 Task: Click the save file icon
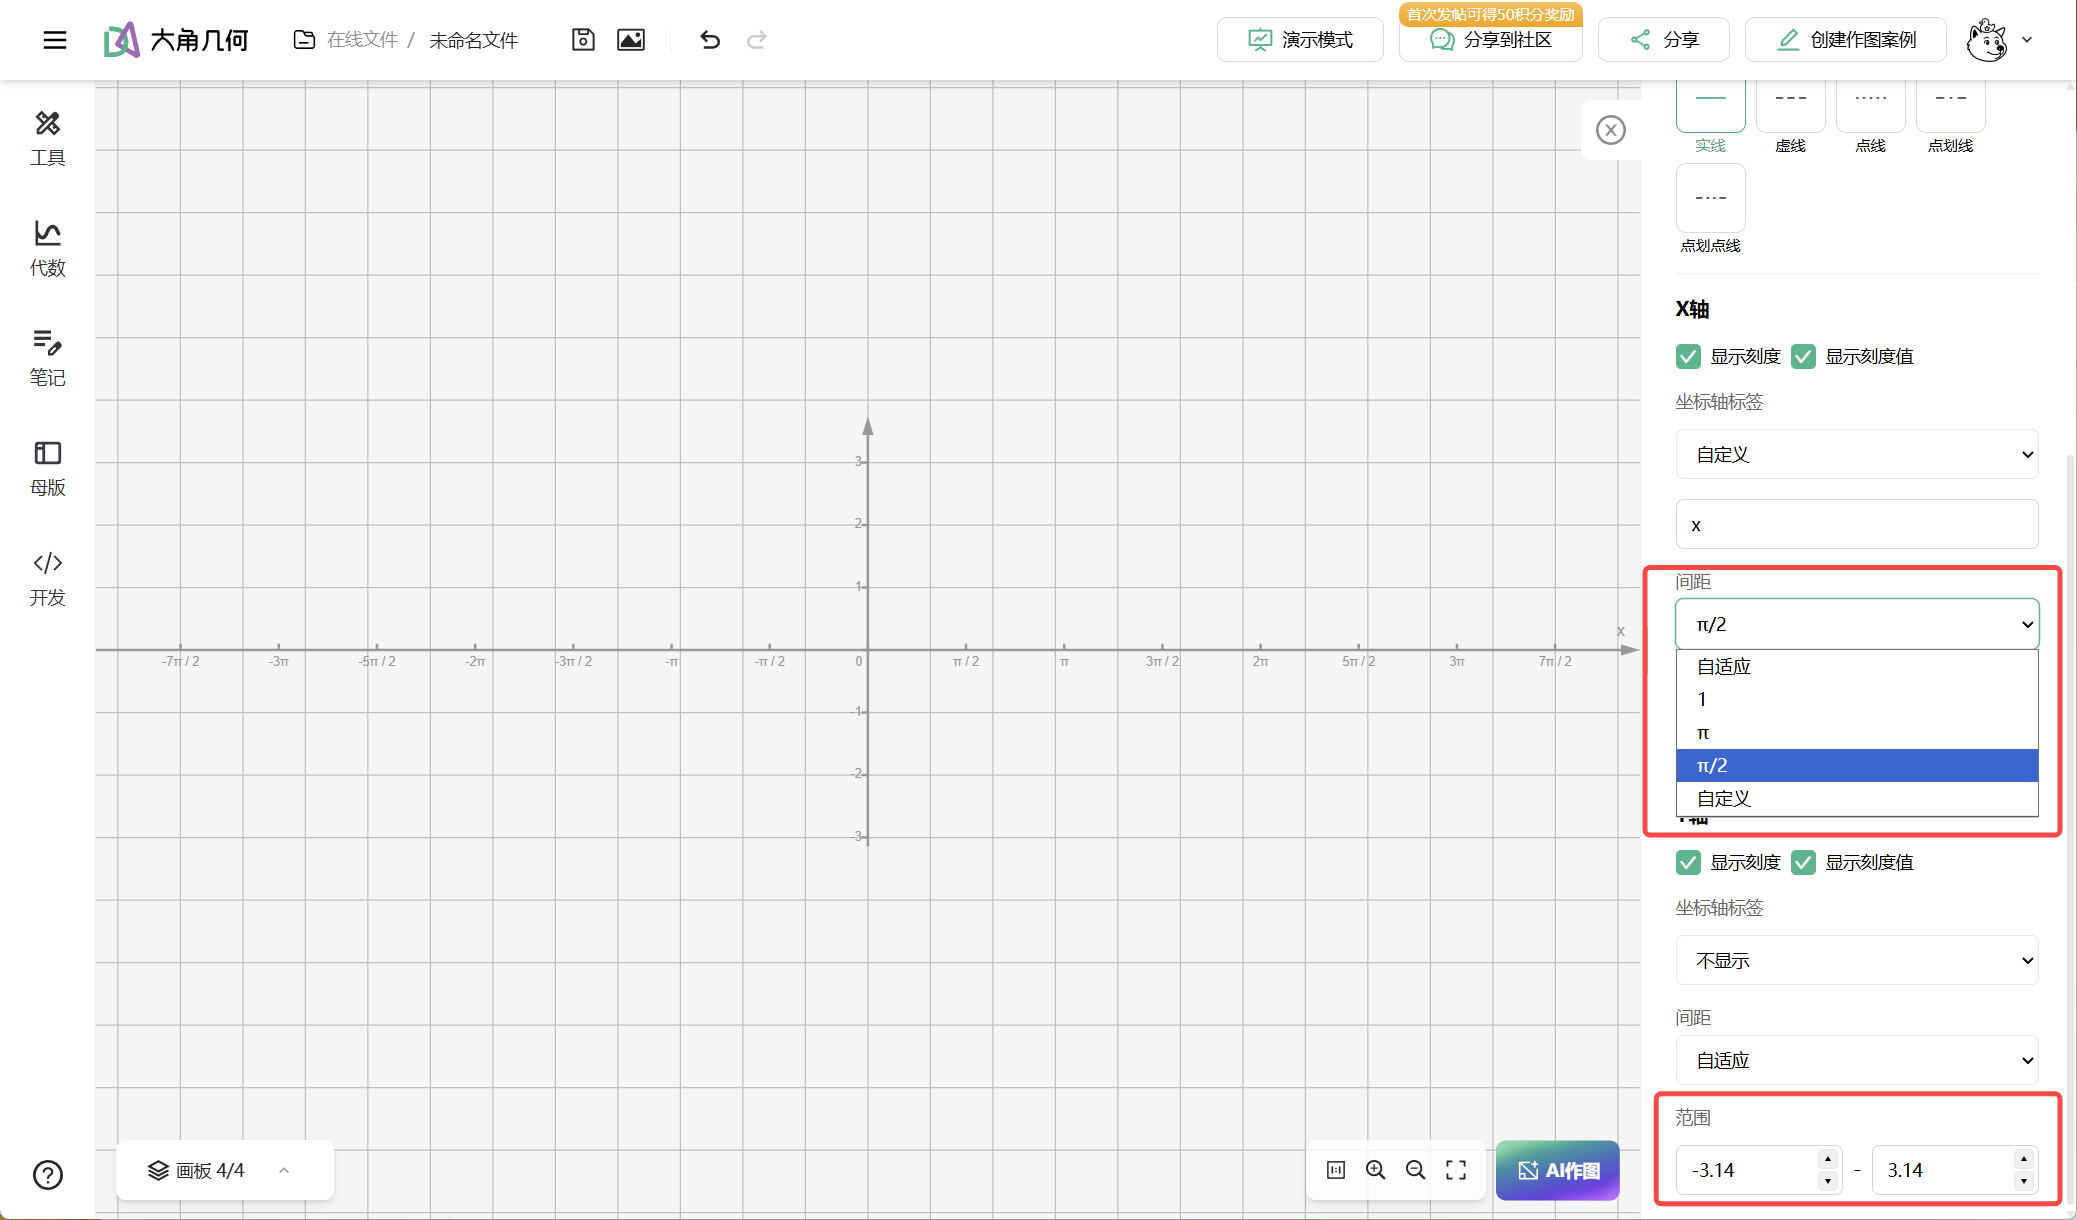pos(583,40)
